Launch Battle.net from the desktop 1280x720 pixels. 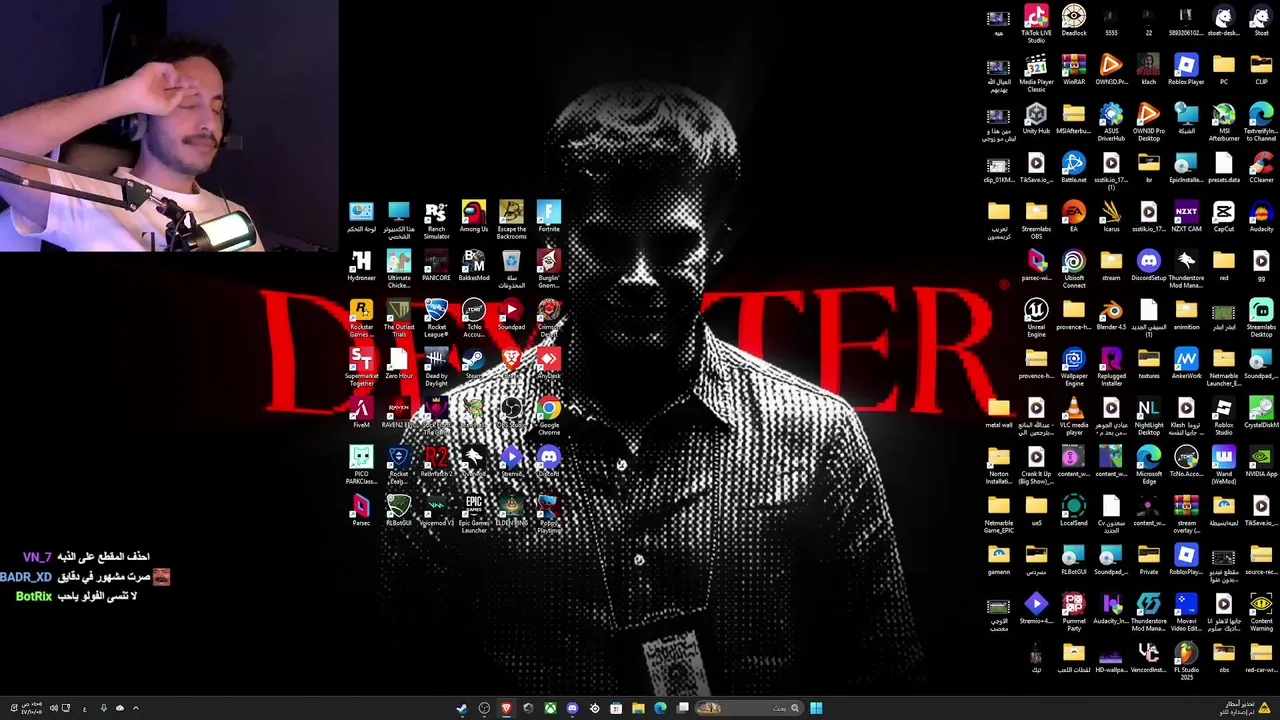[1074, 168]
